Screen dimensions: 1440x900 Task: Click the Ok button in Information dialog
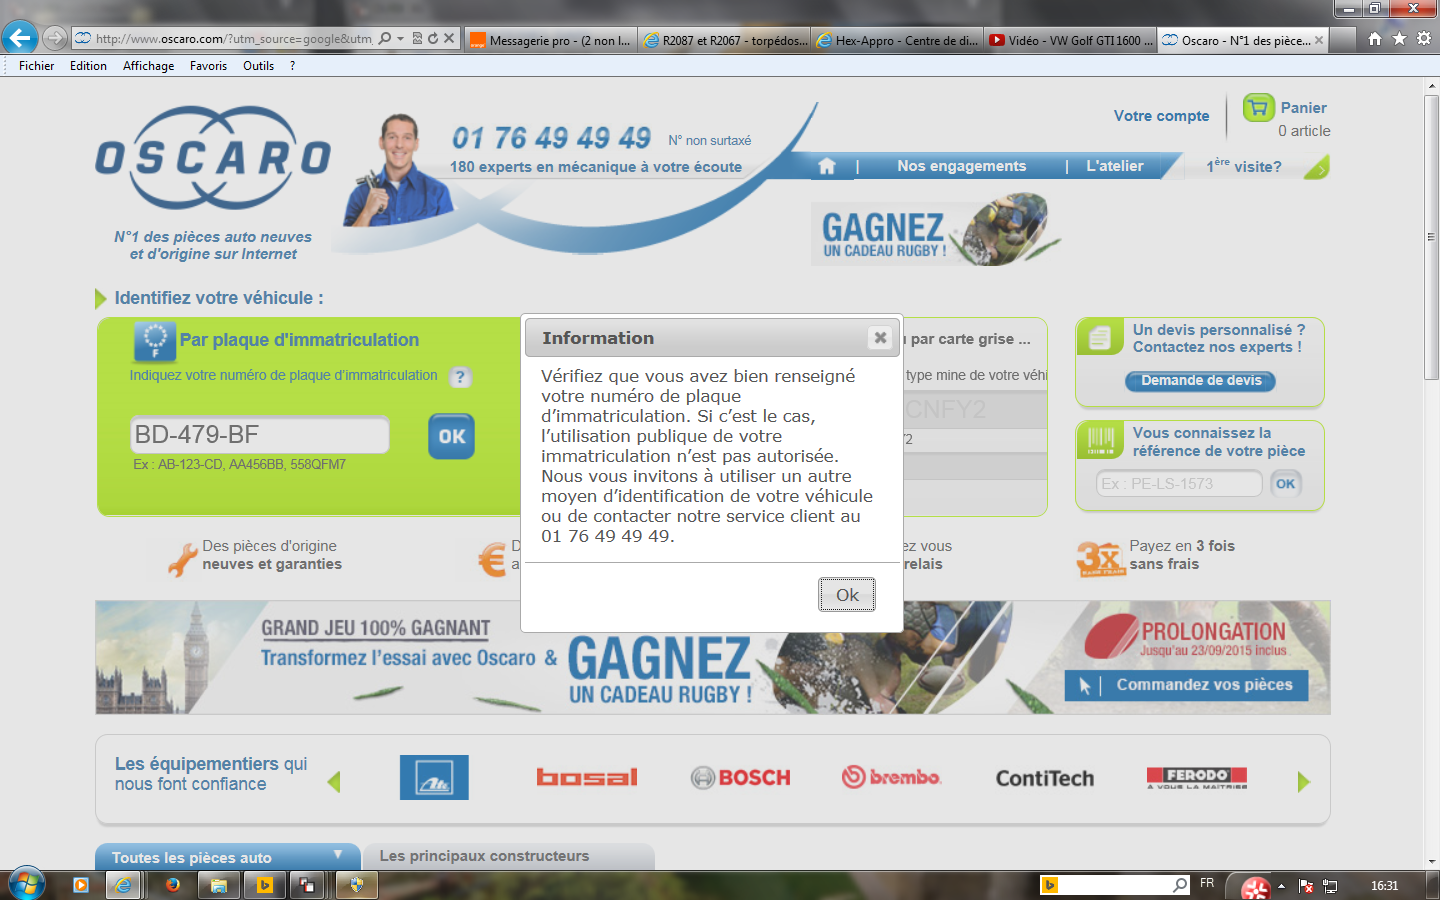[846, 595]
